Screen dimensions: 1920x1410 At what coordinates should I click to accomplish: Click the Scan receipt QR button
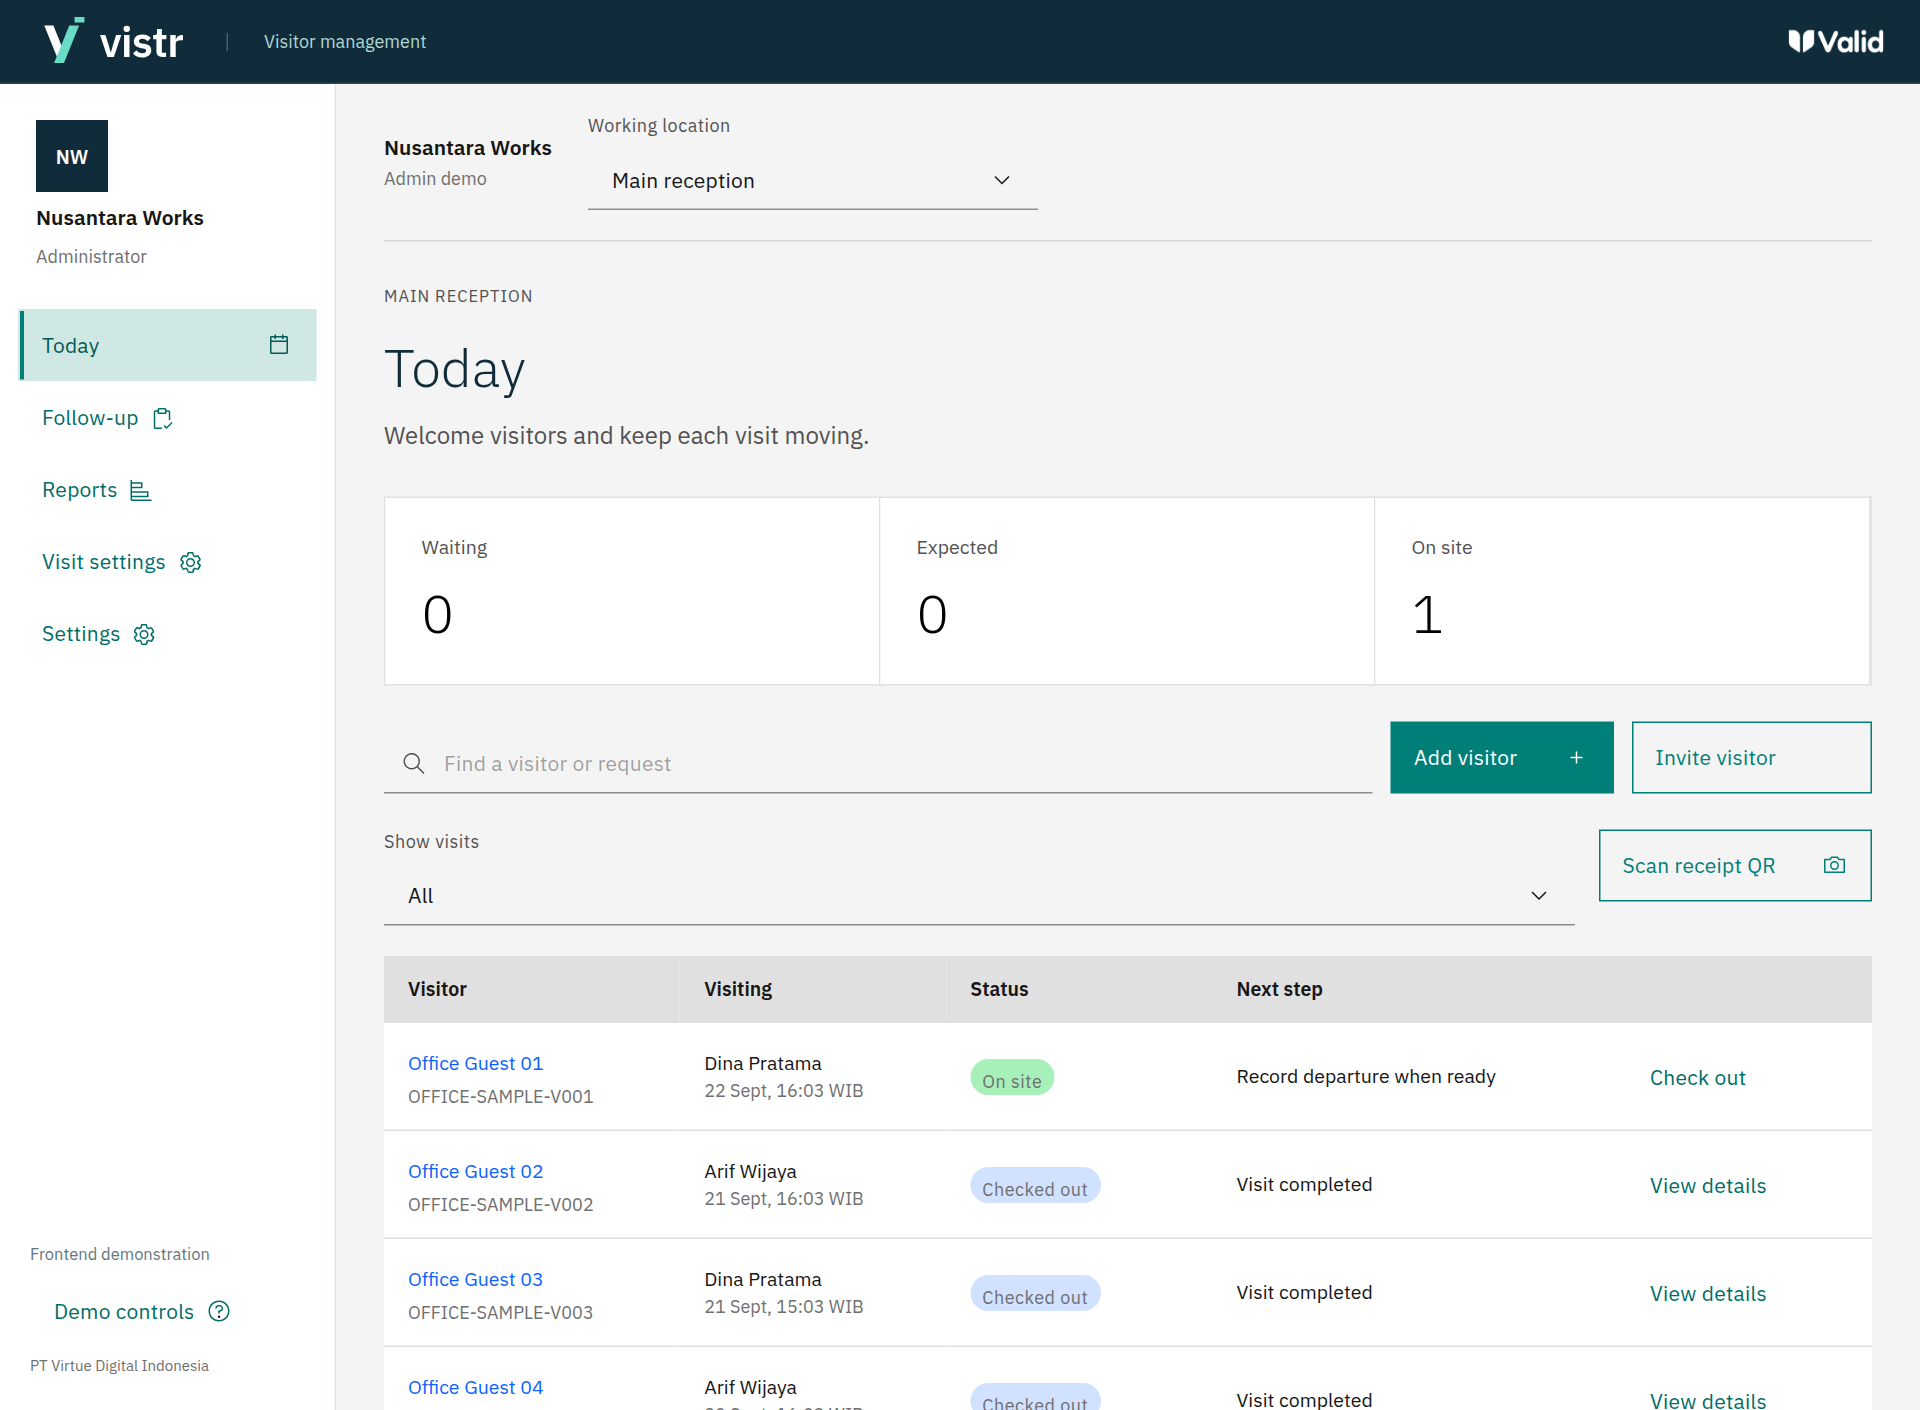(1735, 866)
